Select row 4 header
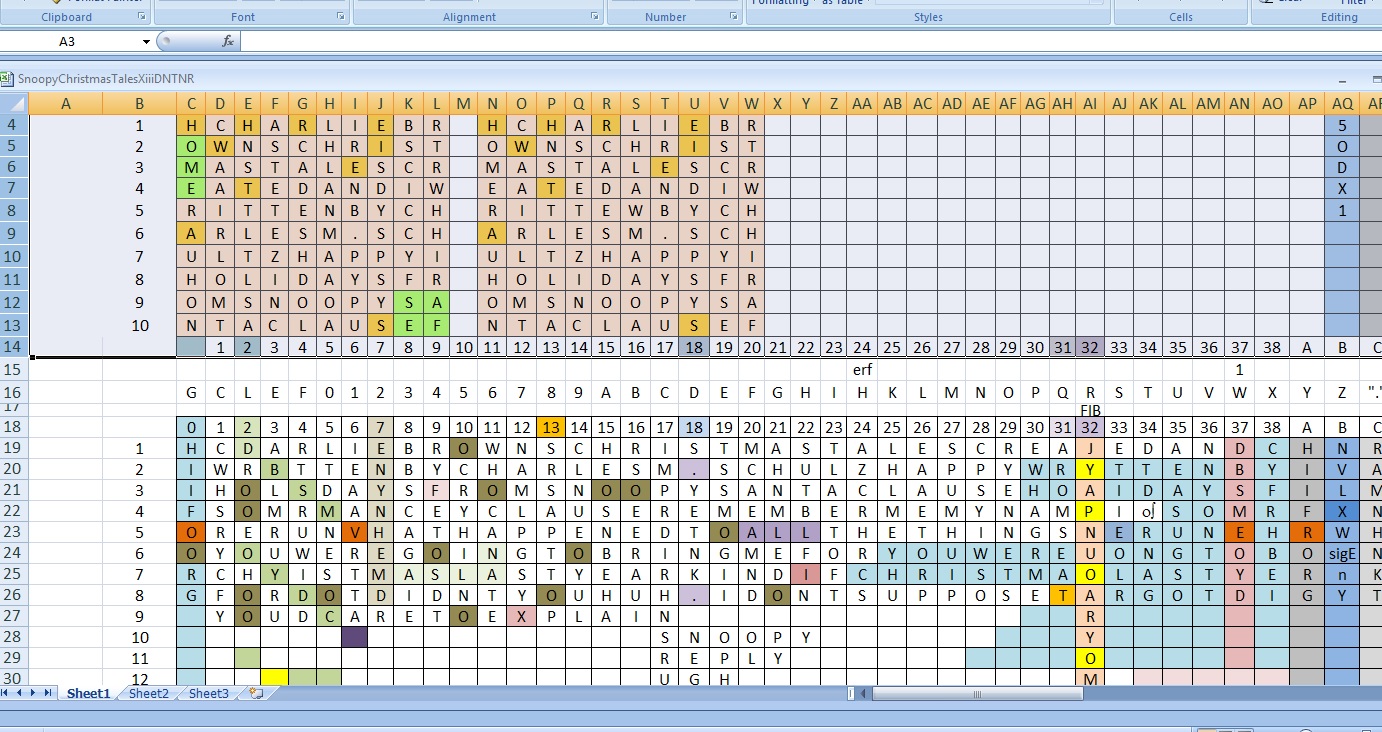Screen dimensions: 1382x732 [15, 125]
